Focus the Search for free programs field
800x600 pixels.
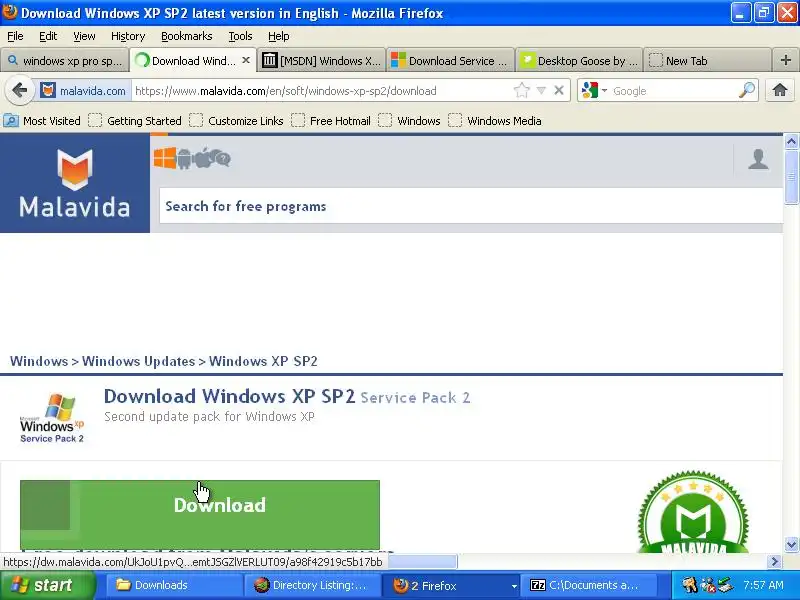point(471,206)
